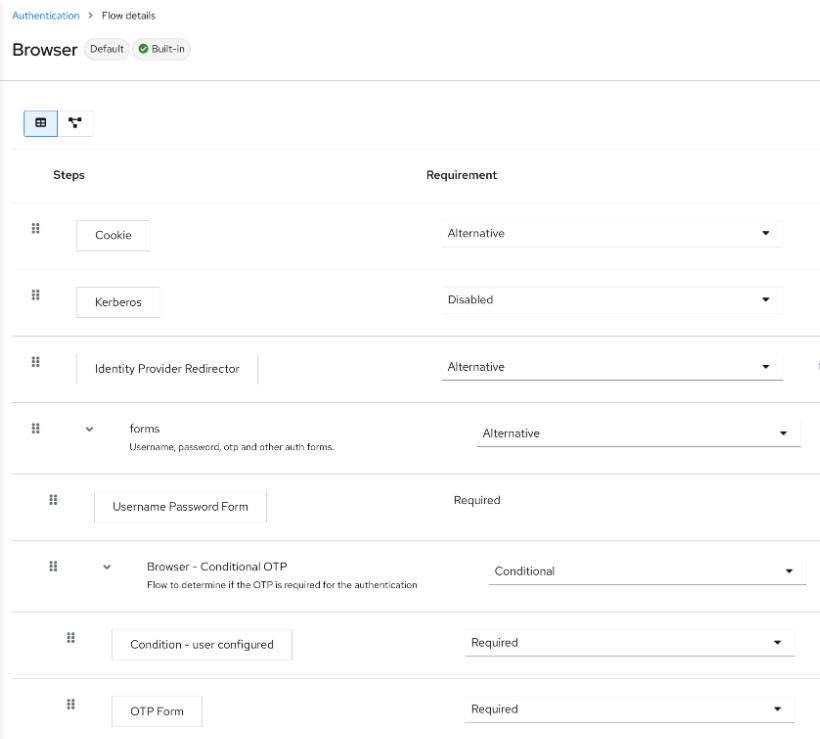Grab the drag handle beside the Cookie step
820x739 pixels.
click(37, 228)
